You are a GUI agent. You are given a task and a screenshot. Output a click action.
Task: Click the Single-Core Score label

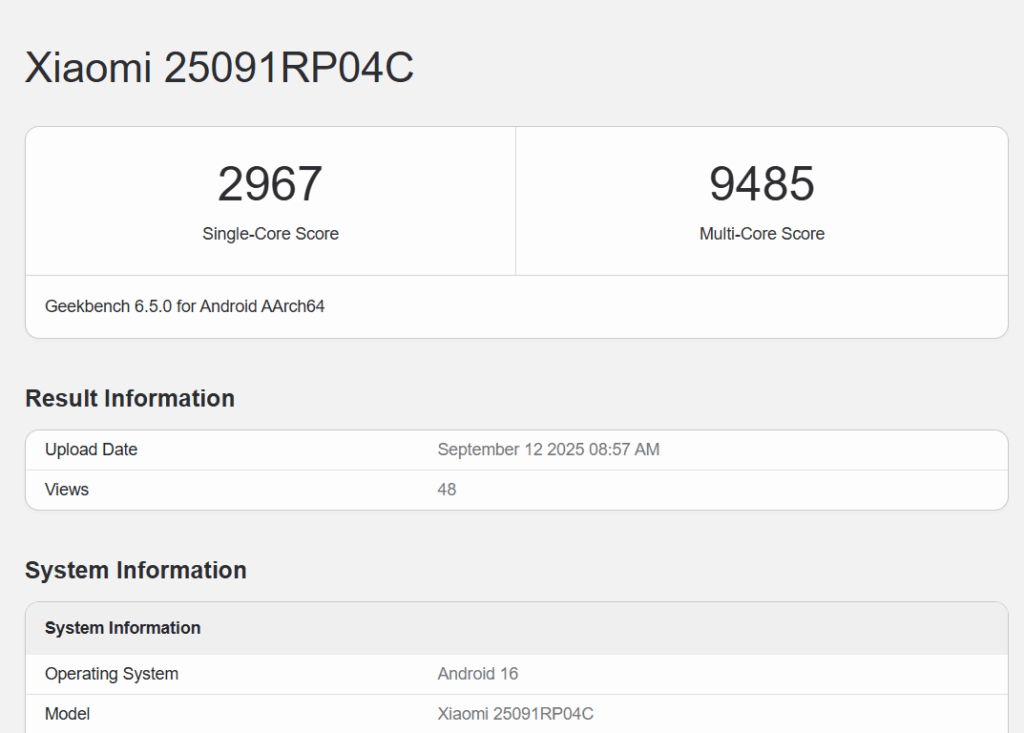(x=270, y=234)
